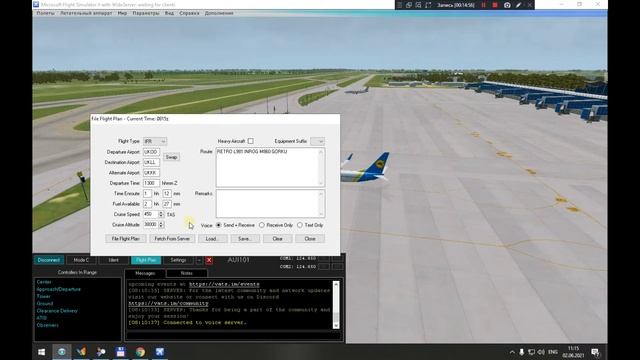Screen dimensions: 640x360
Task: Click the Close button in flight plan dialog
Action: tap(310, 239)
